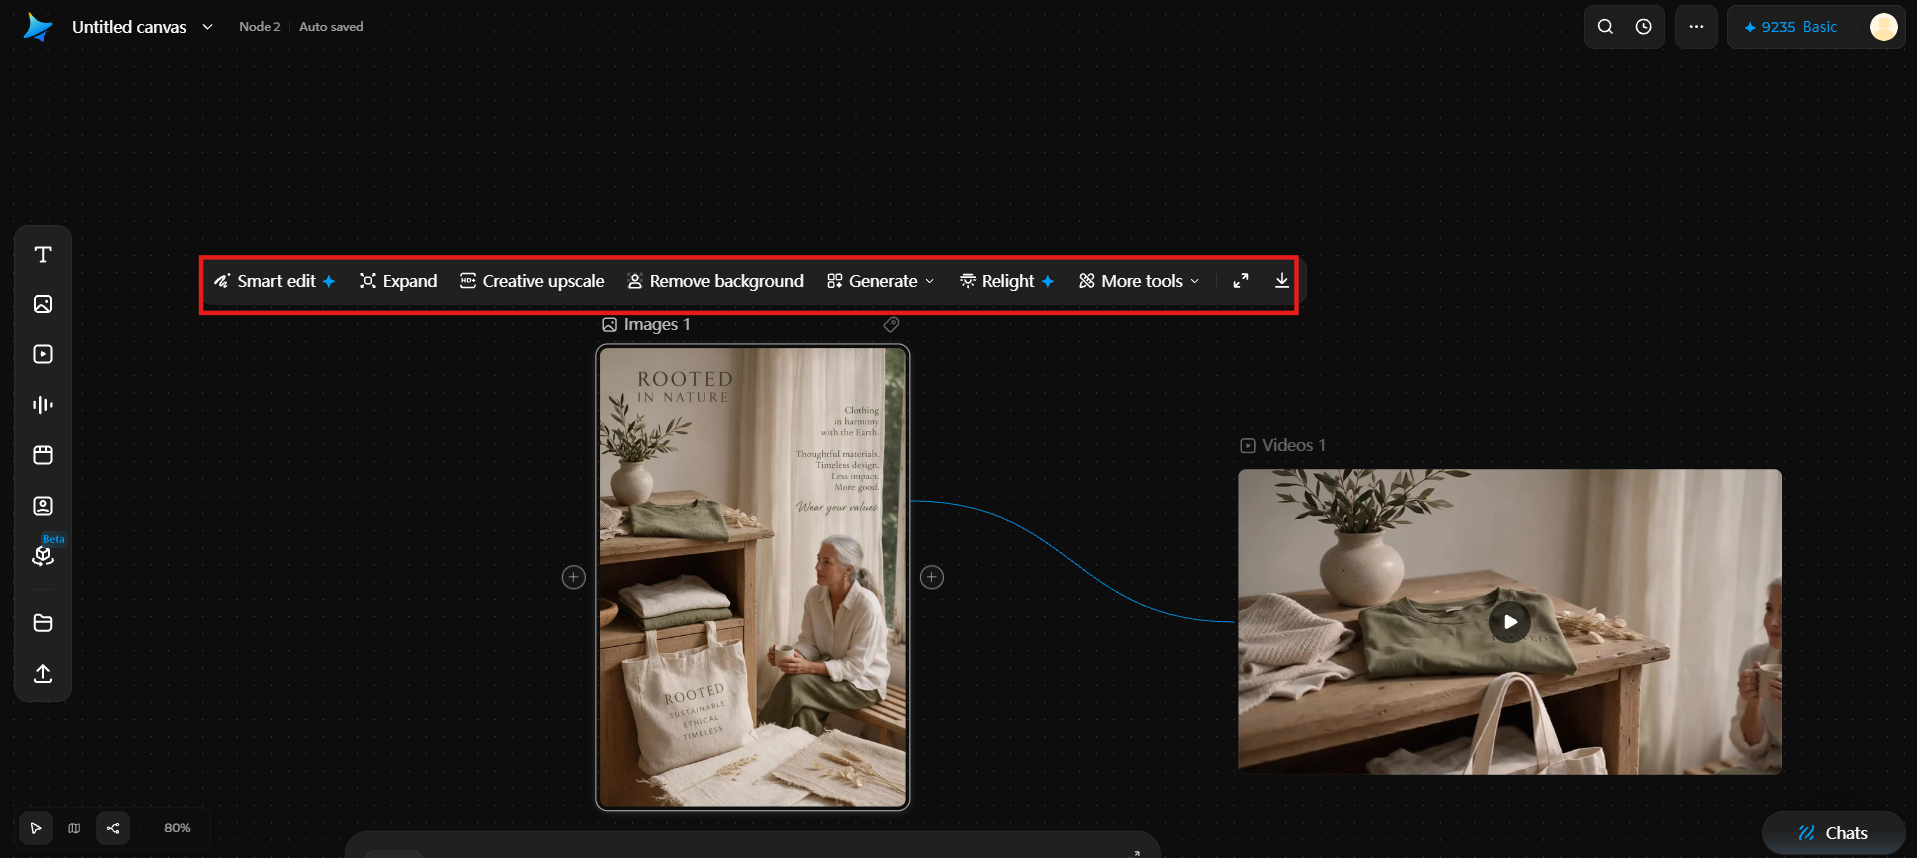Click the 9235 Basic credits button
1917x858 pixels.
coord(1791,27)
